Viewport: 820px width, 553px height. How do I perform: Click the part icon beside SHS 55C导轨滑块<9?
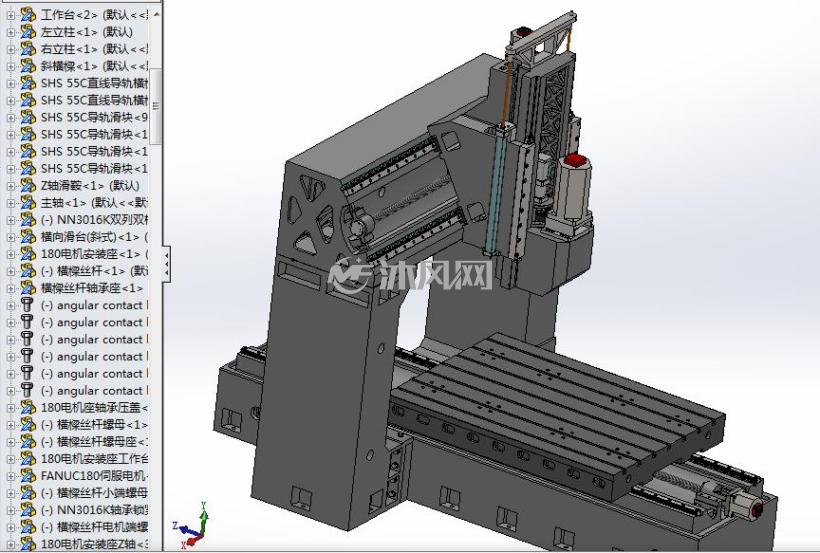point(28,117)
